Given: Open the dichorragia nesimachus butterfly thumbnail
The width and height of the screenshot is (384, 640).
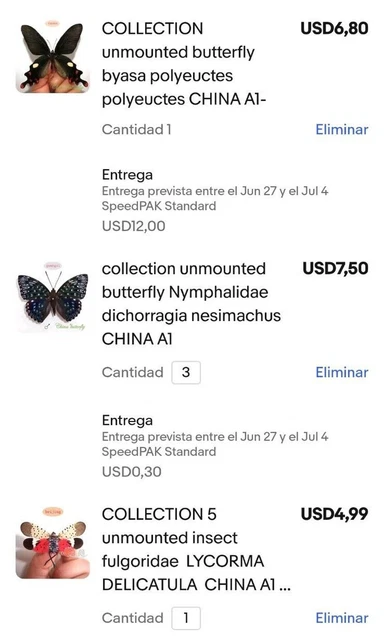Looking at the screenshot, I should (53, 298).
